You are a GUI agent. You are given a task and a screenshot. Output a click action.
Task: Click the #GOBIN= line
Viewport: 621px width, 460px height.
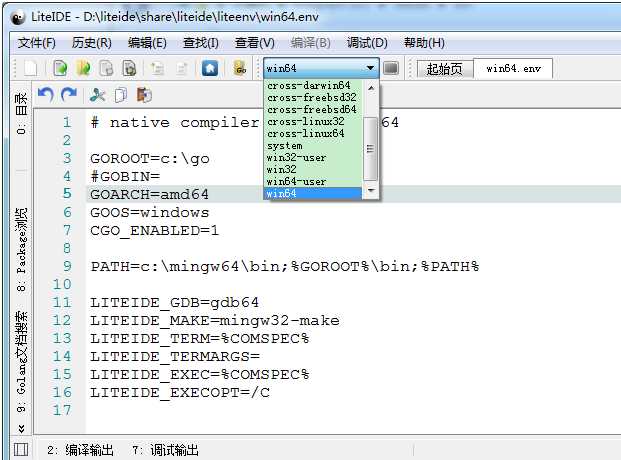pos(125,176)
